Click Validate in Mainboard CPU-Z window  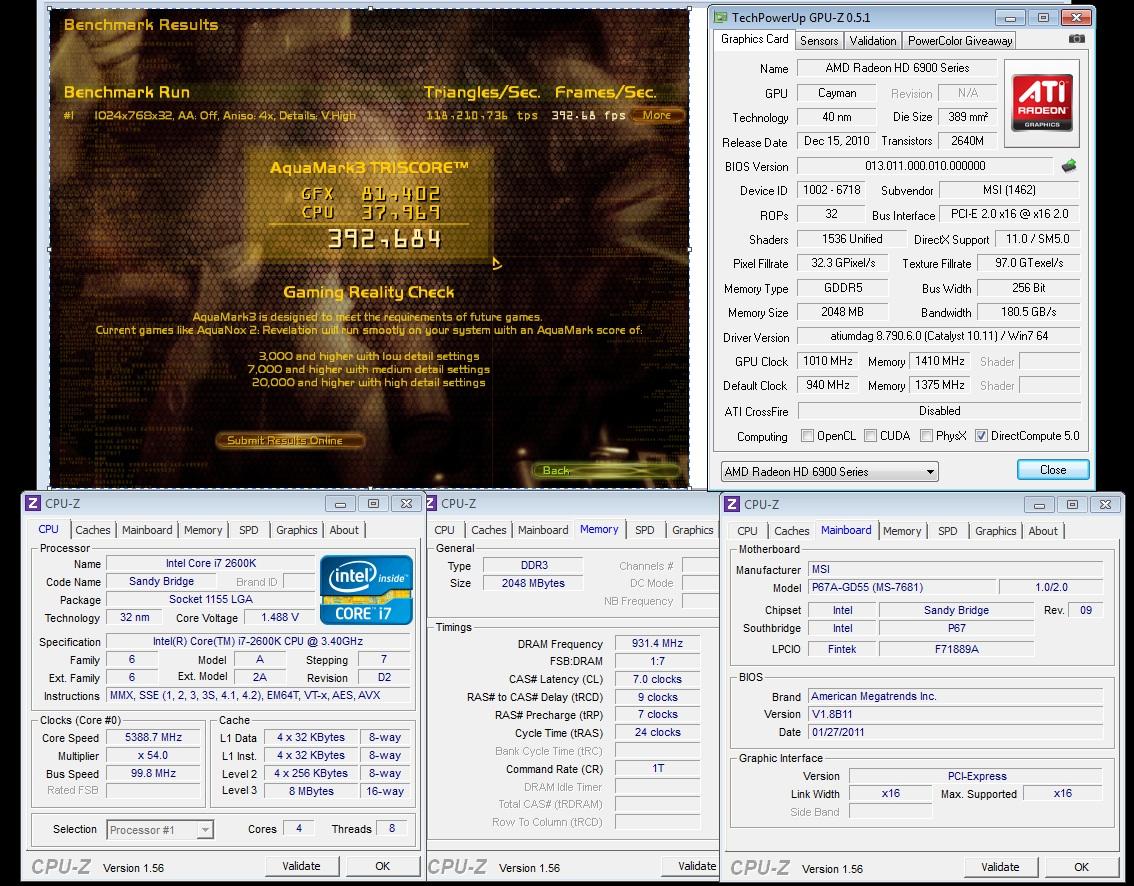click(1000, 866)
